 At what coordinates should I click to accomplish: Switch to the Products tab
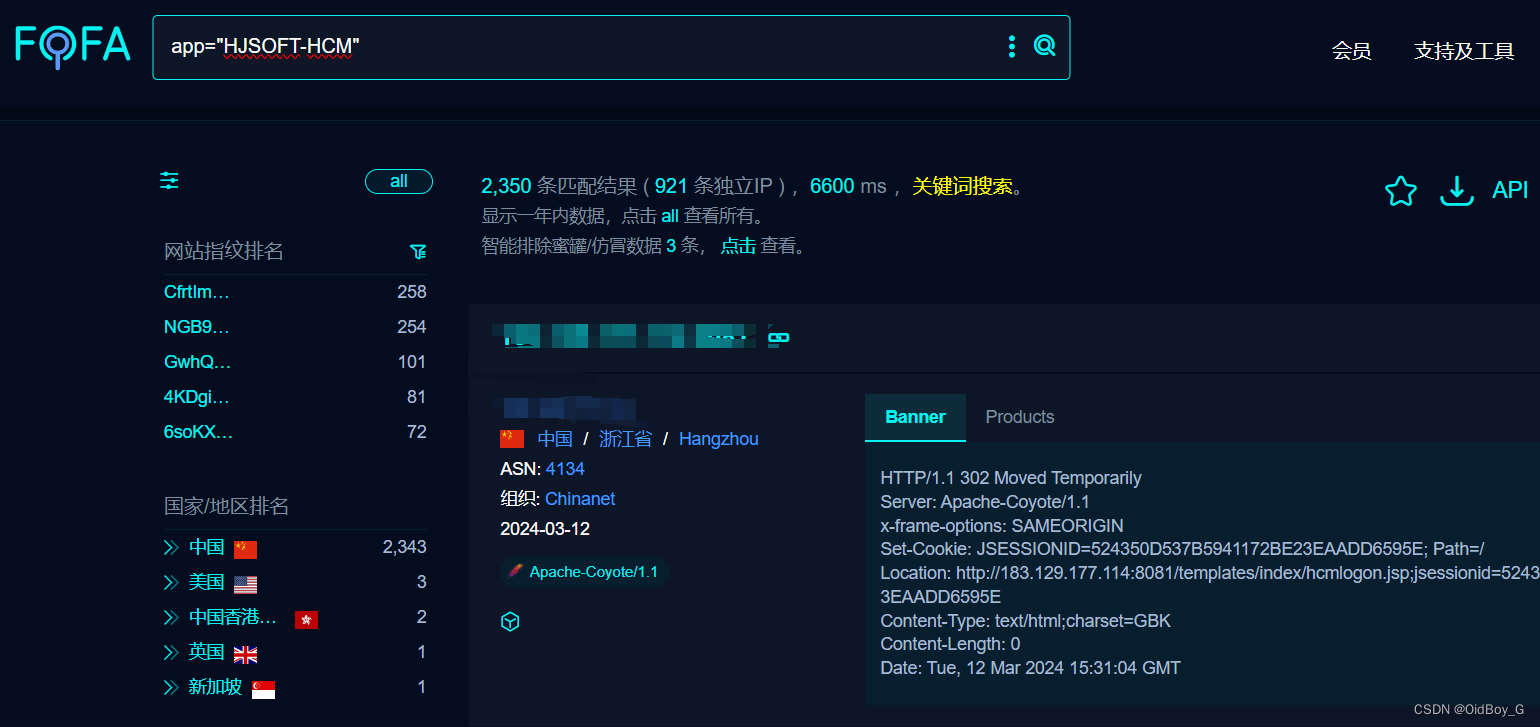click(x=1020, y=417)
